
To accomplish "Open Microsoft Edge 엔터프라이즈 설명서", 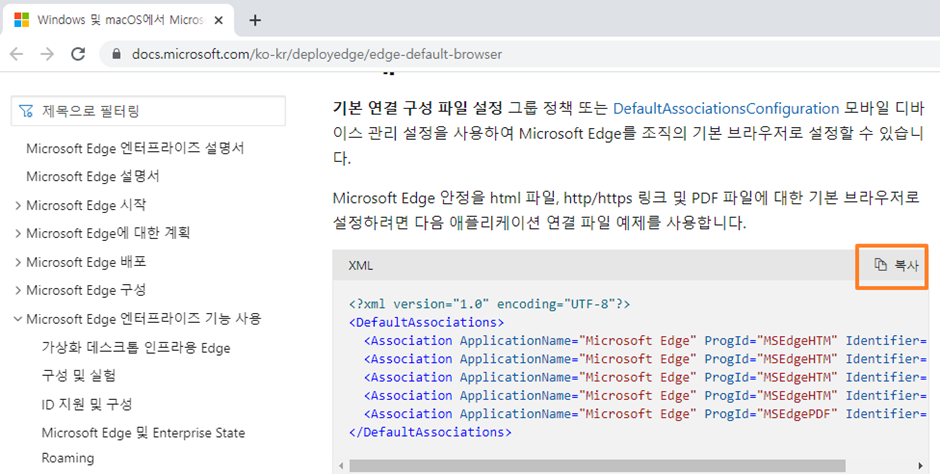I will pyautogui.click(x=135, y=148).
